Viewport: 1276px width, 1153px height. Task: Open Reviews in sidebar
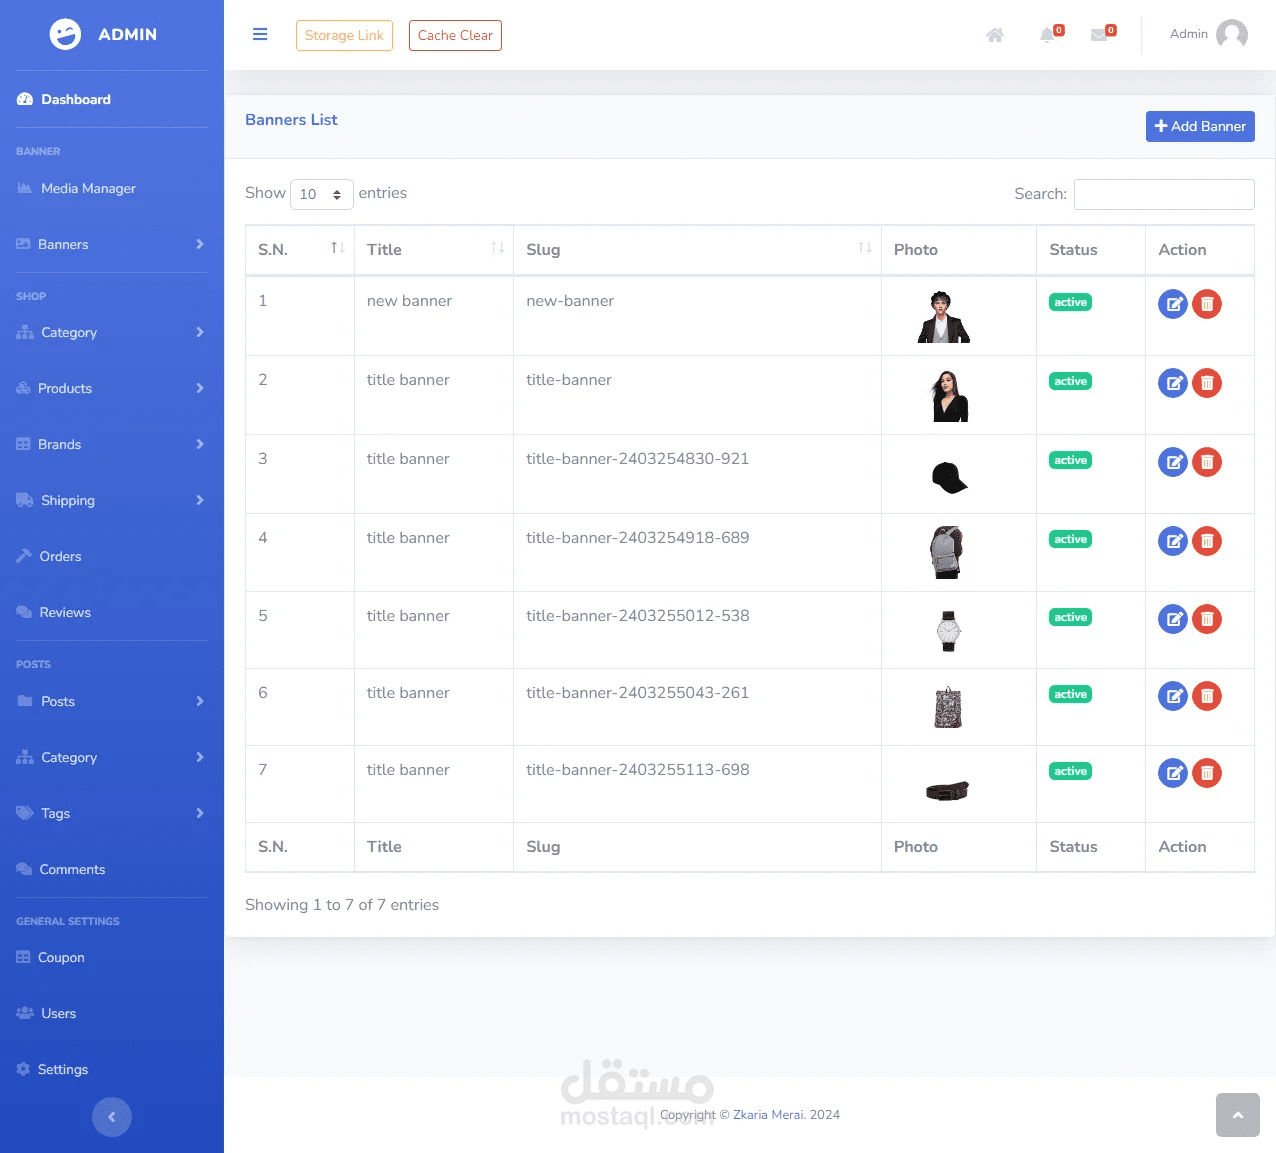point(54,612)
